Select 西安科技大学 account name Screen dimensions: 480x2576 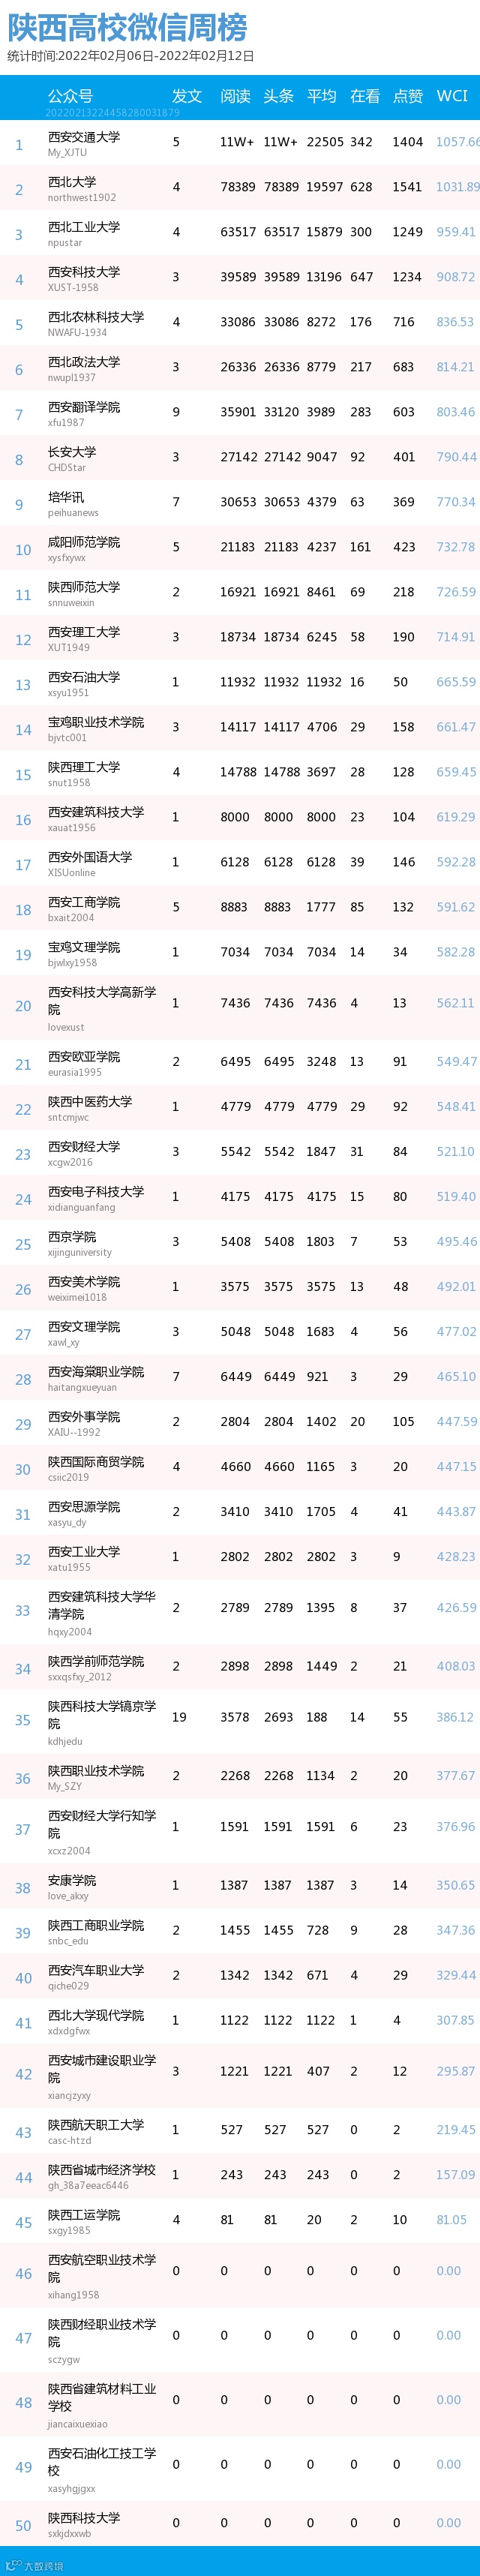point(84,272)
